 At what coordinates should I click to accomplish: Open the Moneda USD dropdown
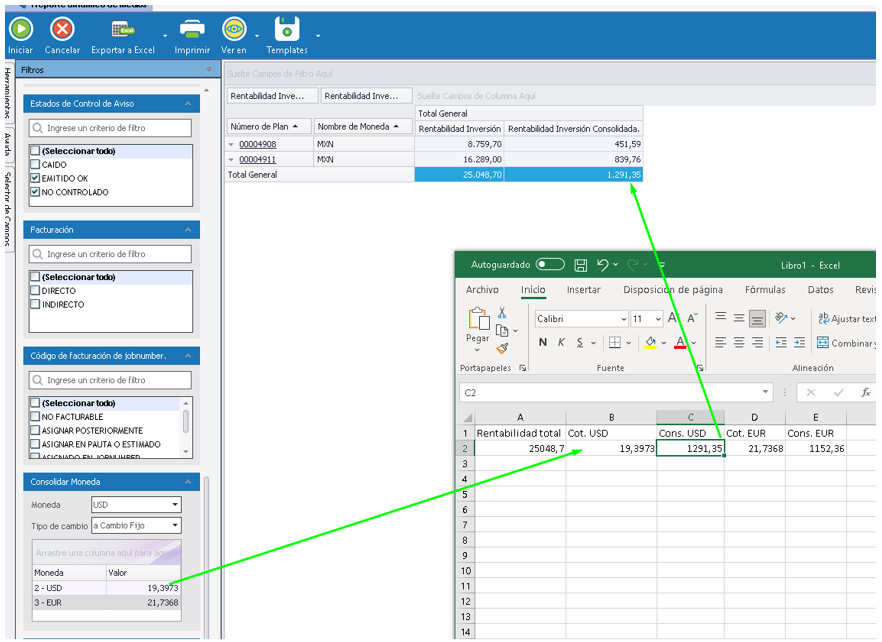click(x=175, y=505)
